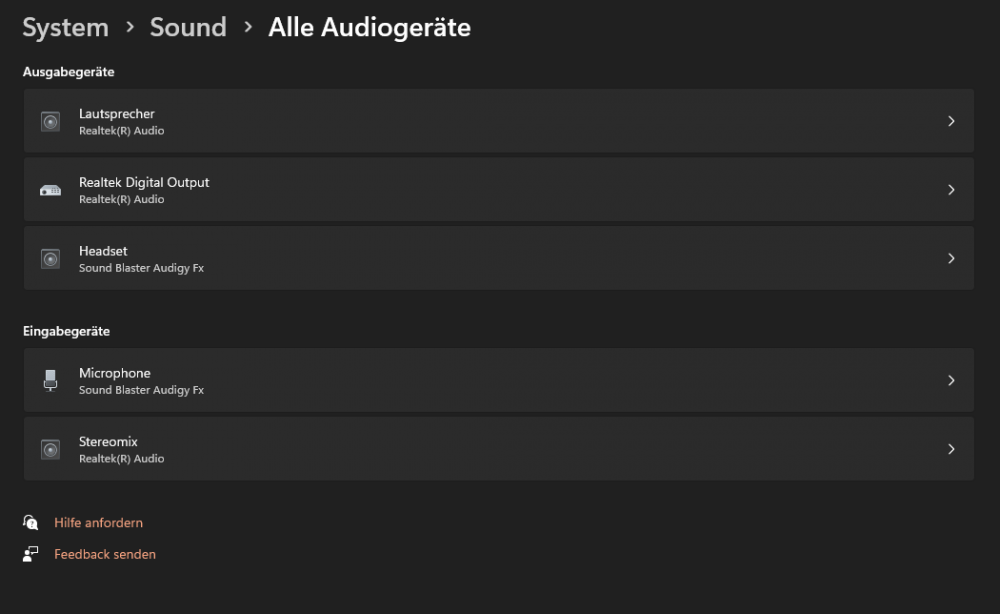Image resolution: width=1000 pixels, height=614 pixels.
Task: Expand Stereomix properties chevron
Action: click(x=951, y=449)
